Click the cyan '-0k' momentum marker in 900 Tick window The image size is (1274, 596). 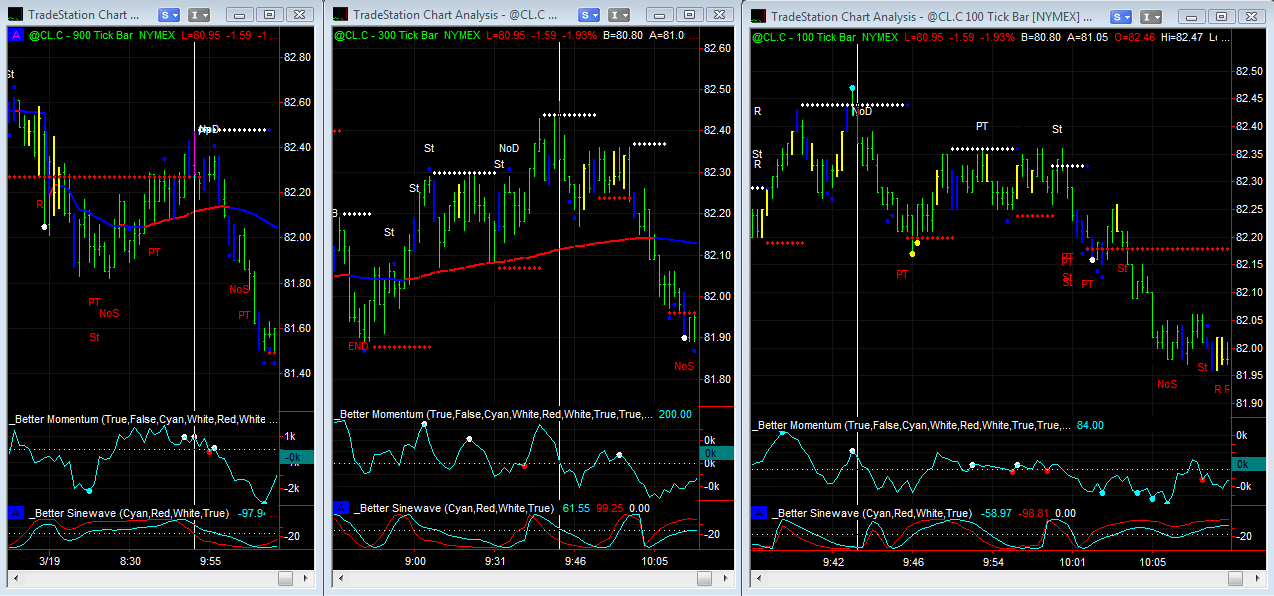click(296, 457)
